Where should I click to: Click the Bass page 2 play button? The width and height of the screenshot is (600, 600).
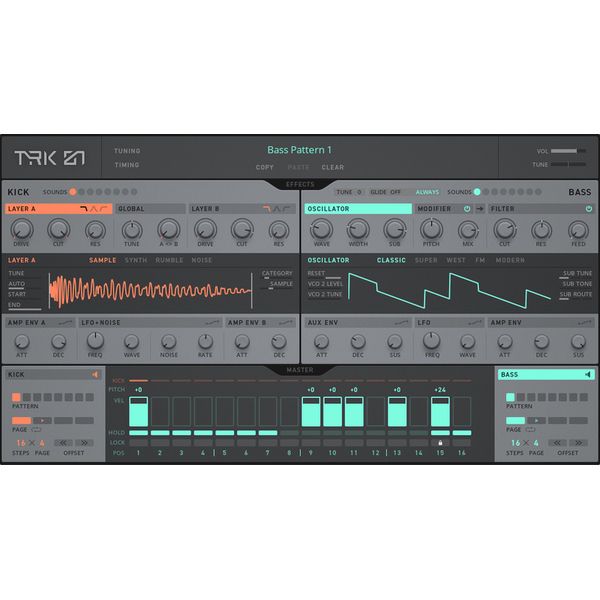point(536,421)
